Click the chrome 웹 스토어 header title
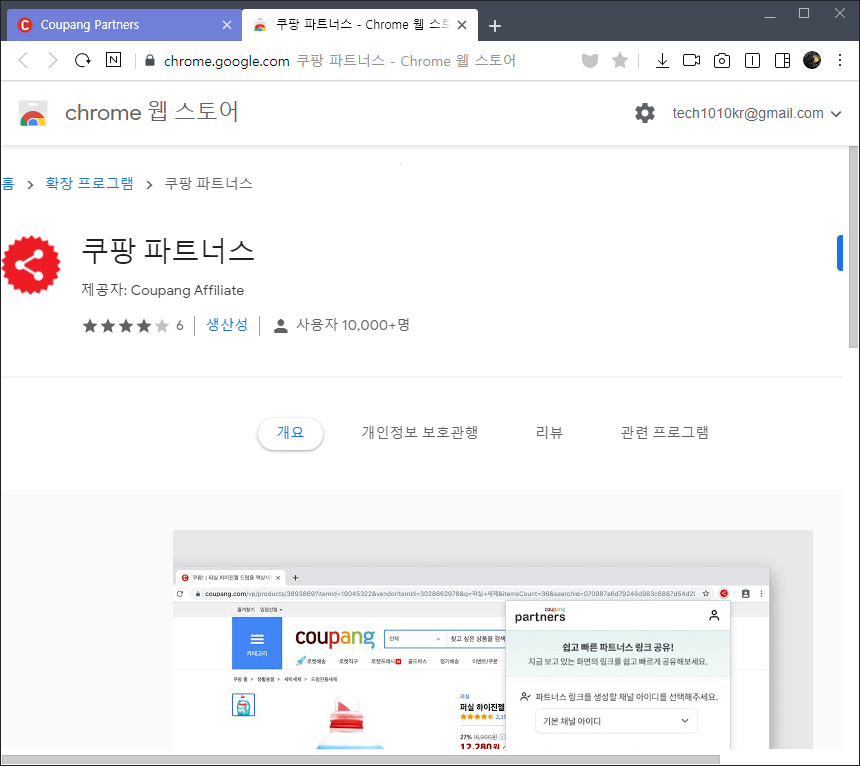The height and width of the screenshot is (766, 860). tap(151, 112)
